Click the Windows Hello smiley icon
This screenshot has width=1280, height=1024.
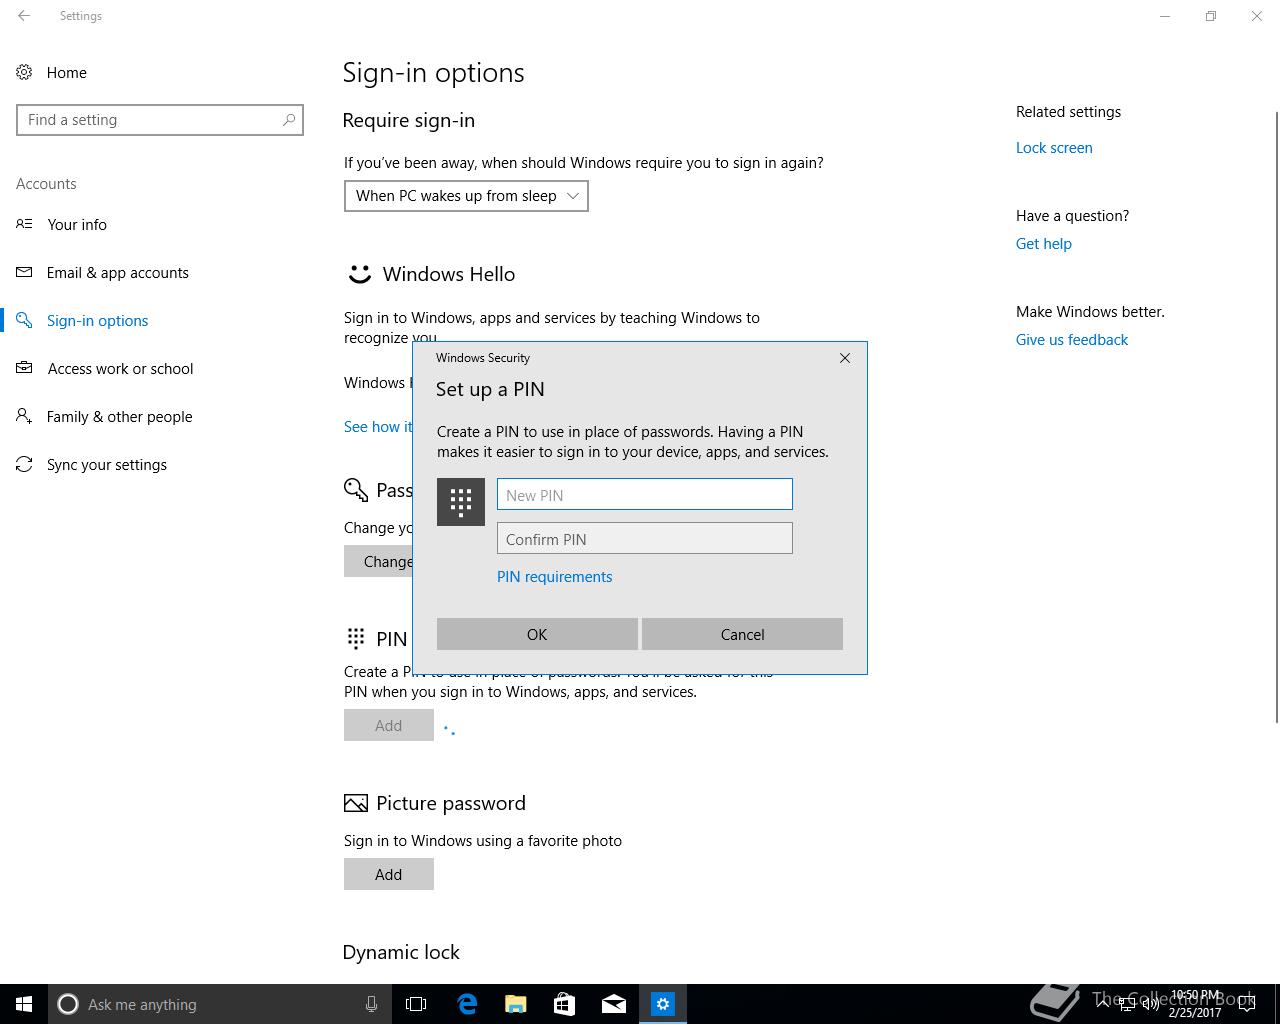tap(359, 274)
